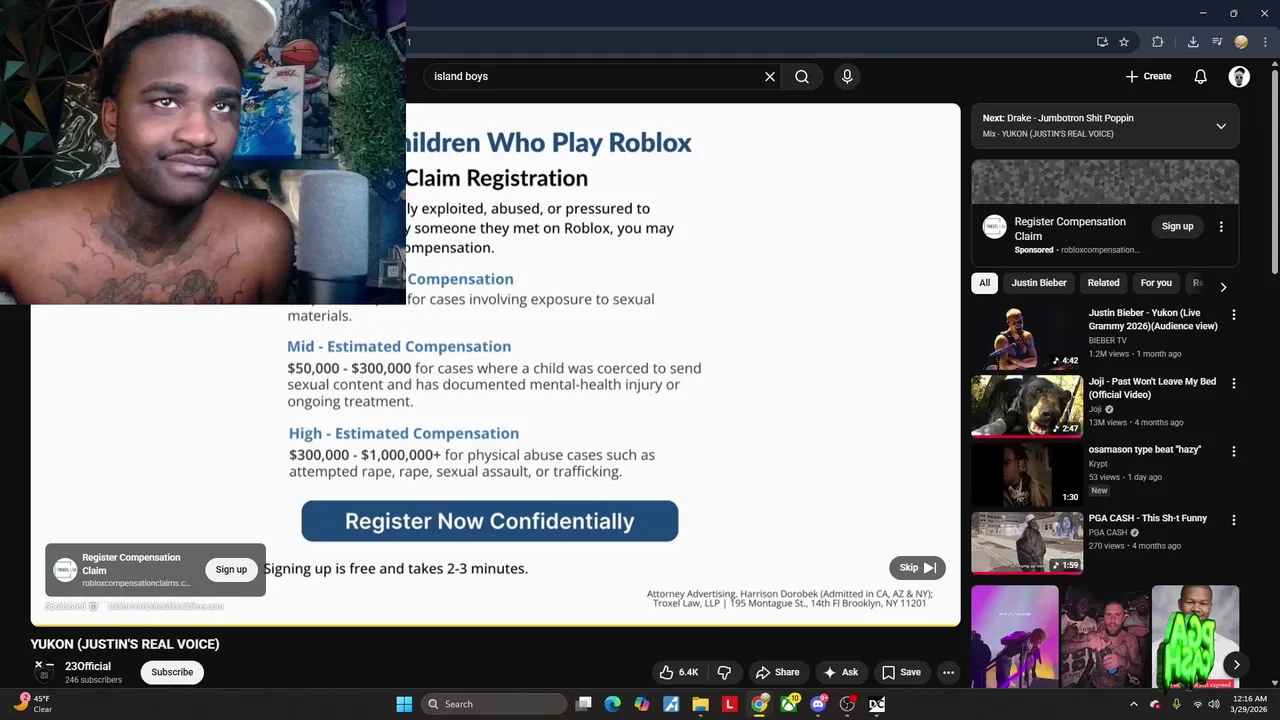The height and width of the screenshot is (720, 1280).
Task: Subscribe to 23Official channel
Action: (x=172, y=672)
